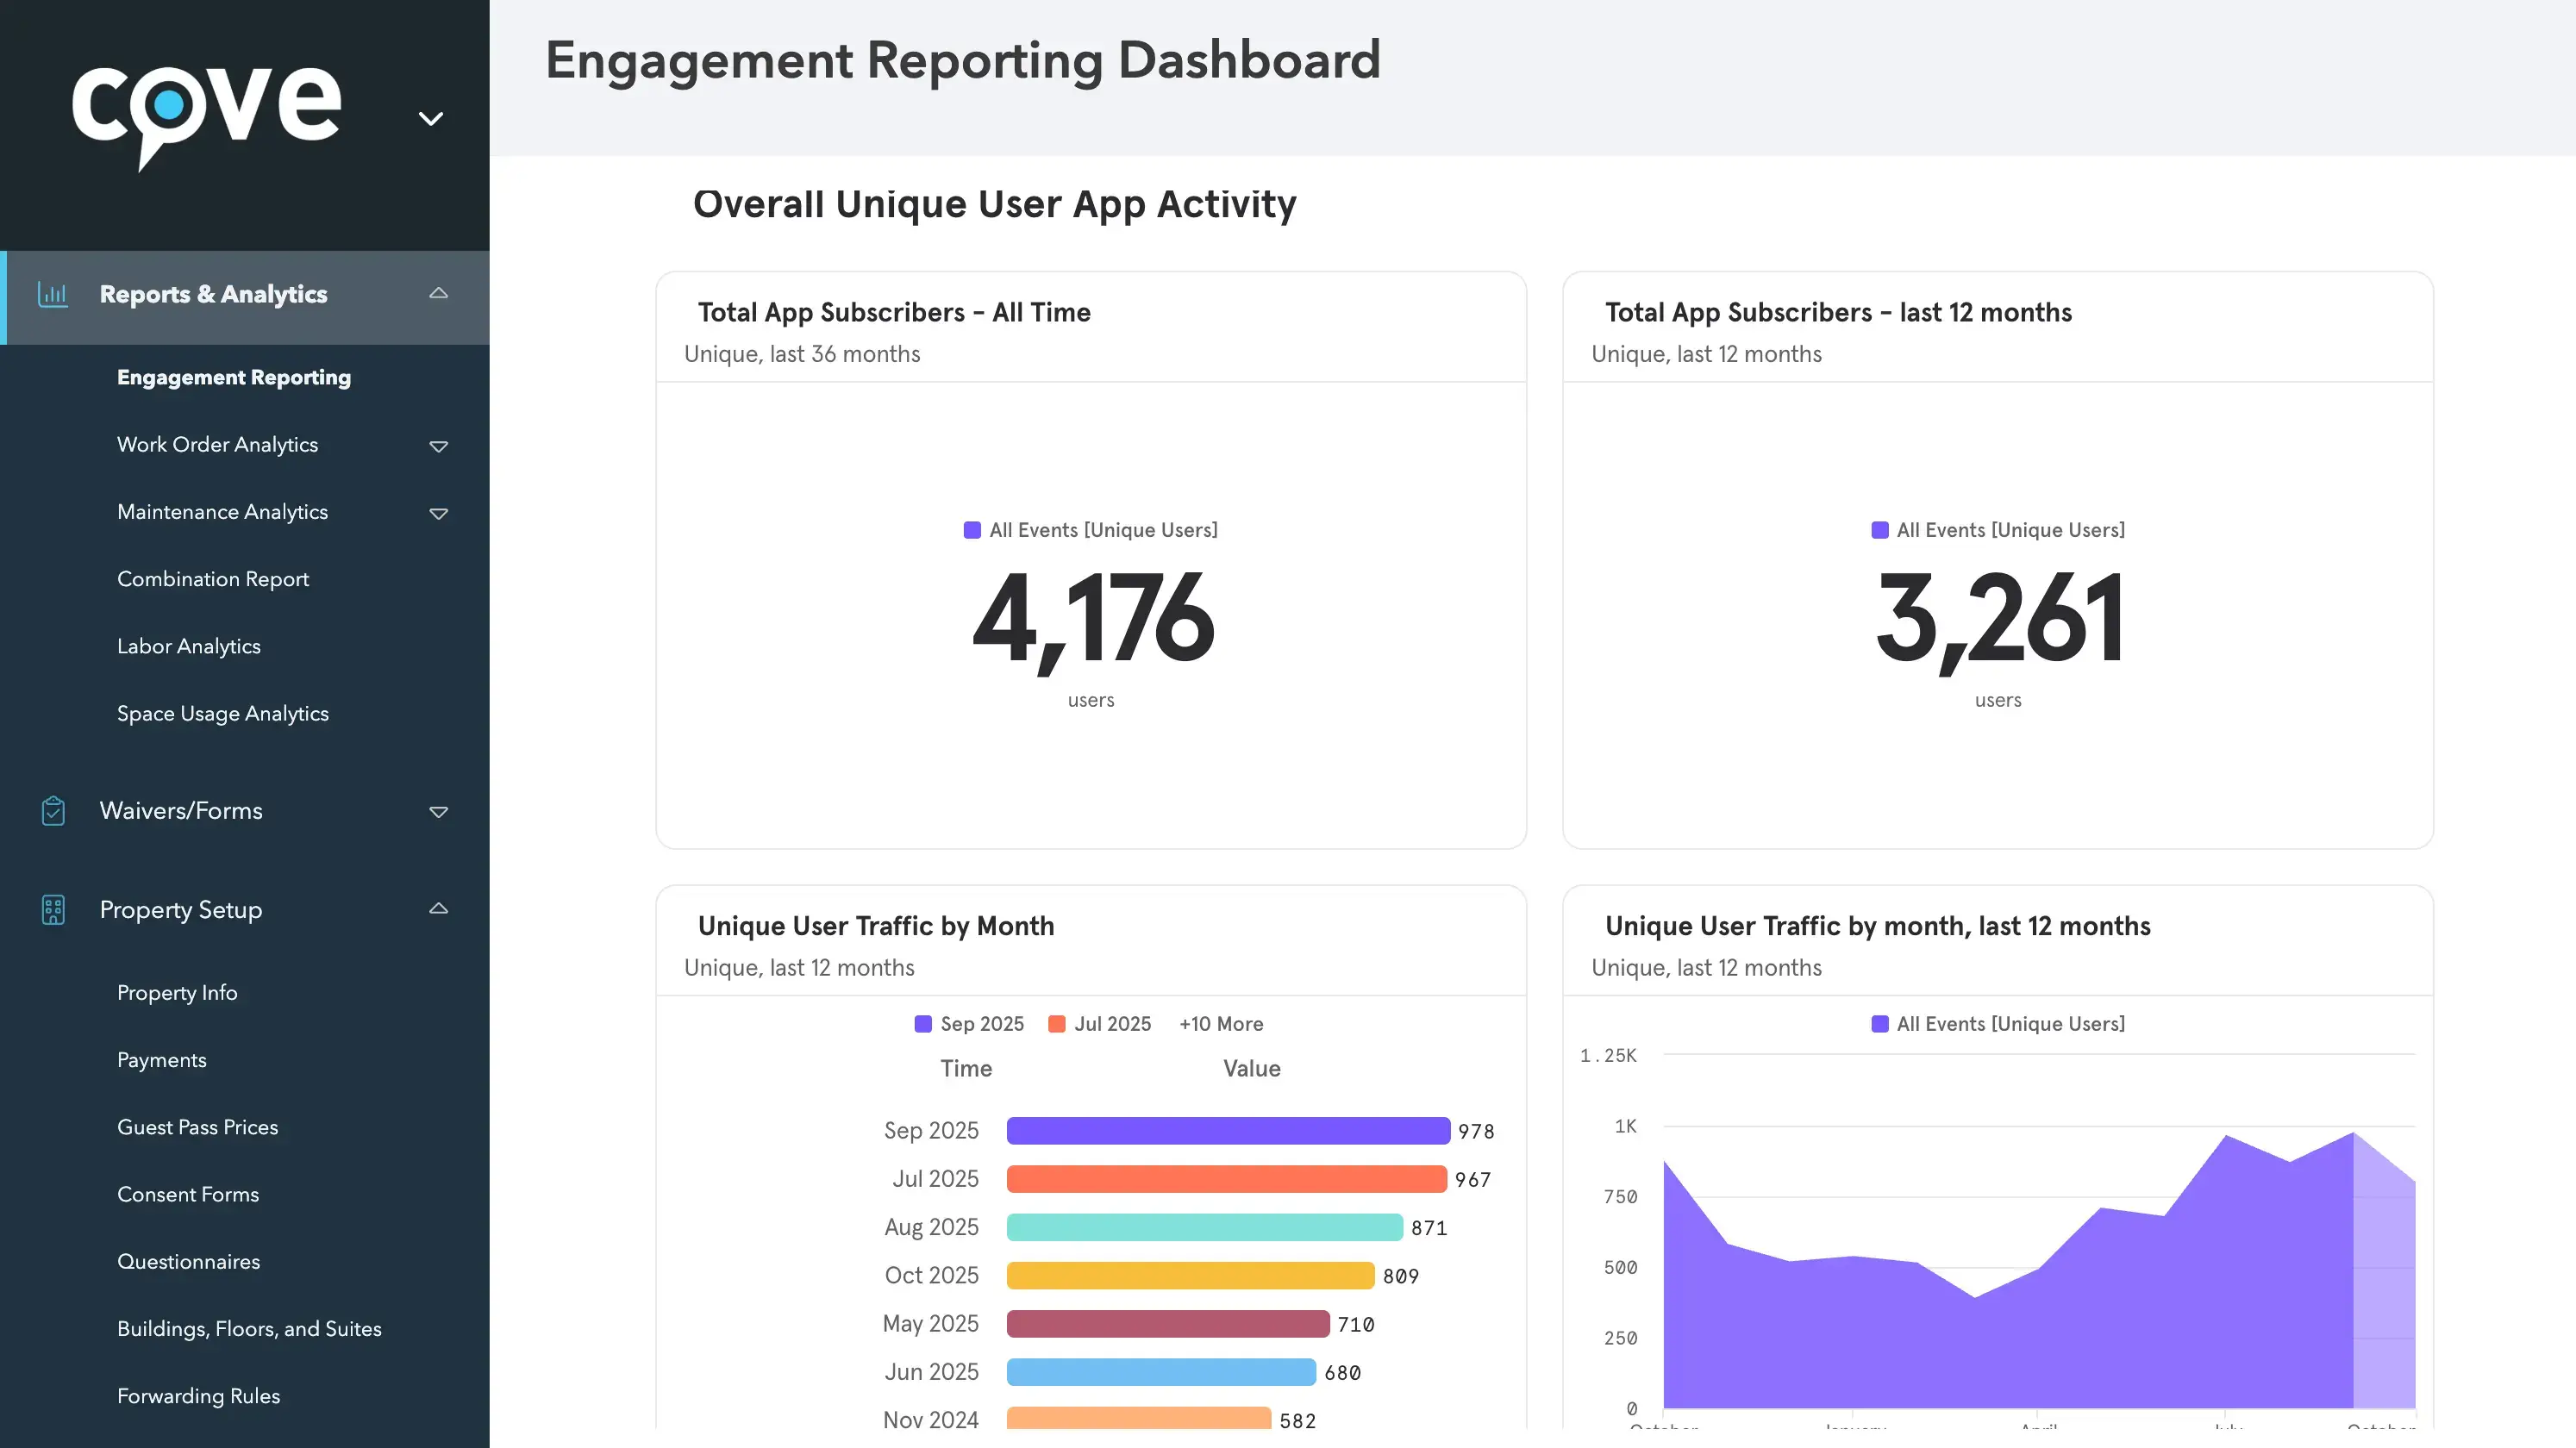Click the purple All Events color swatch
The image size is (2576, 1448).
[972, 530]
